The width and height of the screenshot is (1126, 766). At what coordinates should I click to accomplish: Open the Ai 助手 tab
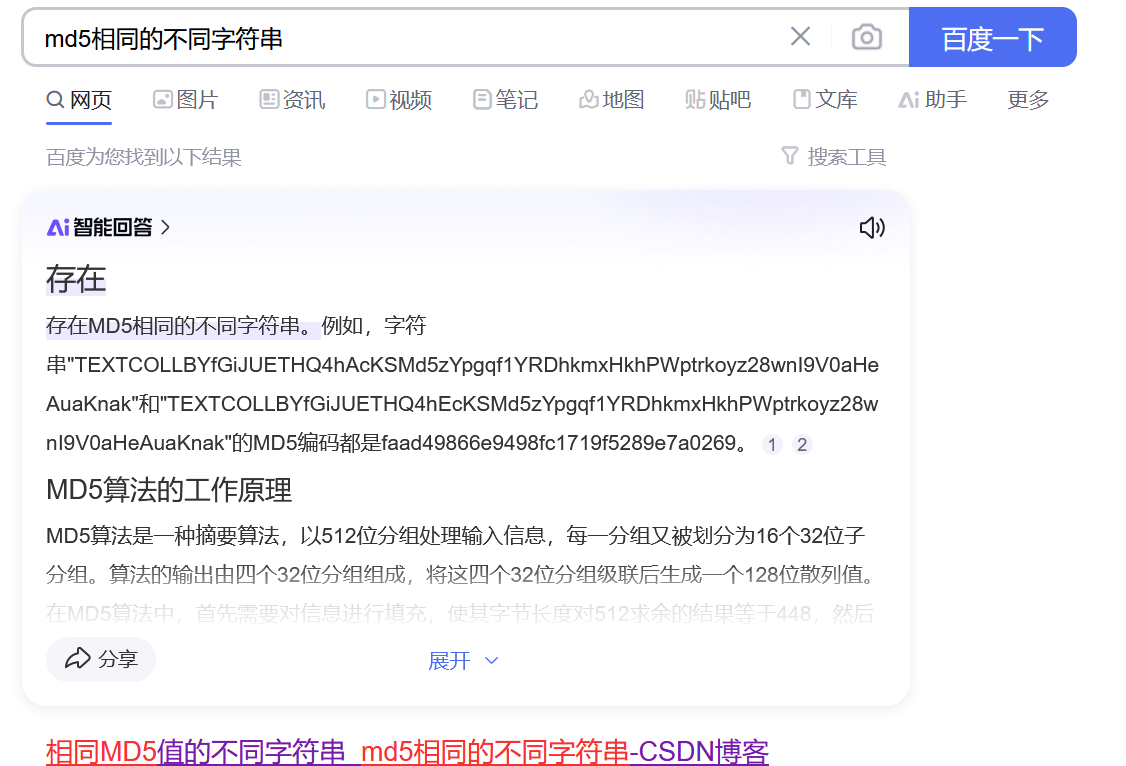(932, 100)
